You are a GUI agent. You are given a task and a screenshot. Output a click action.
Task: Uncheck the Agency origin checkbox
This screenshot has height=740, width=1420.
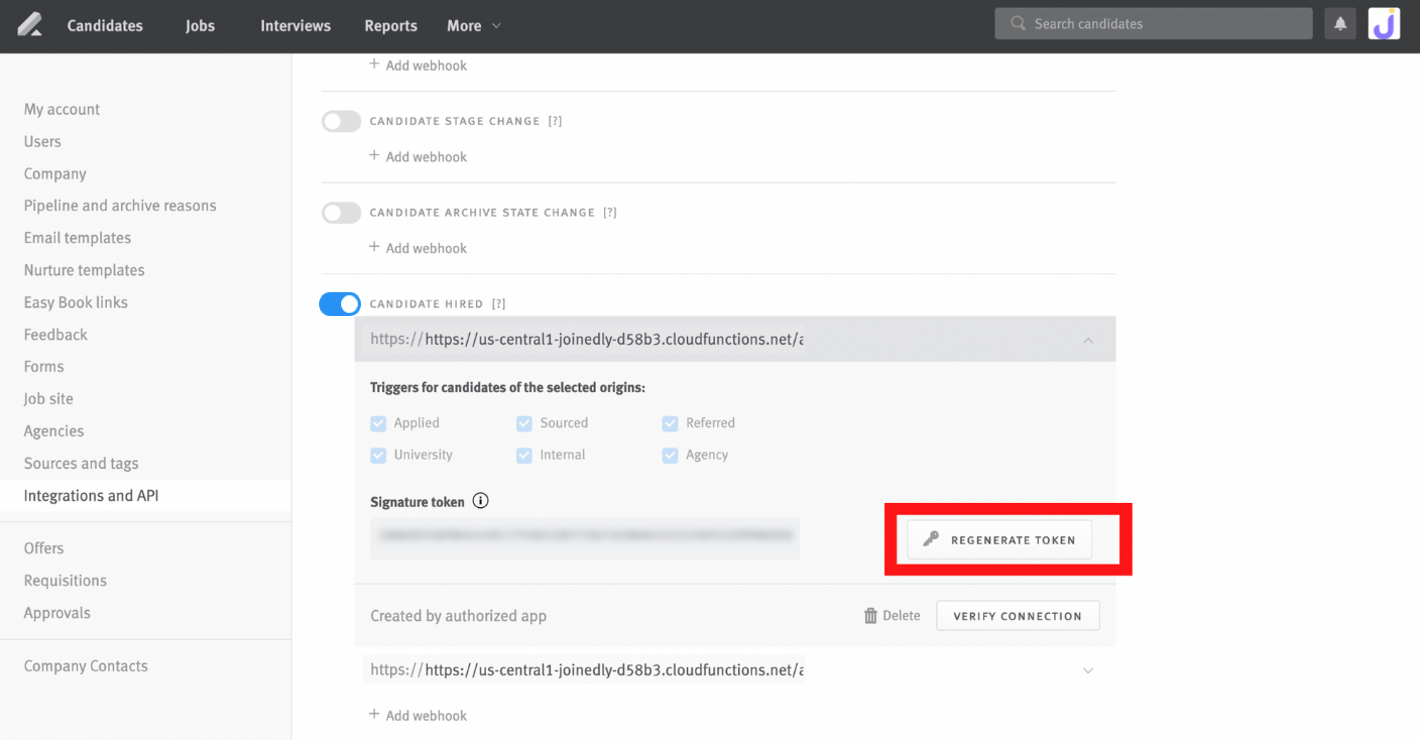(x=669, y=455)
